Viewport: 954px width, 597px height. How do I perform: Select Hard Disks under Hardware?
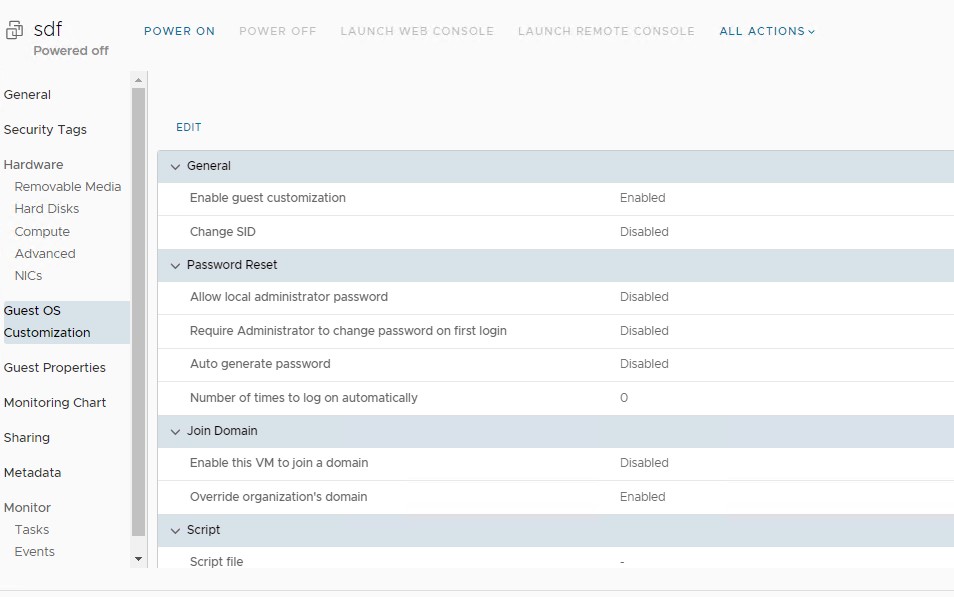click(x=48, y=208)
